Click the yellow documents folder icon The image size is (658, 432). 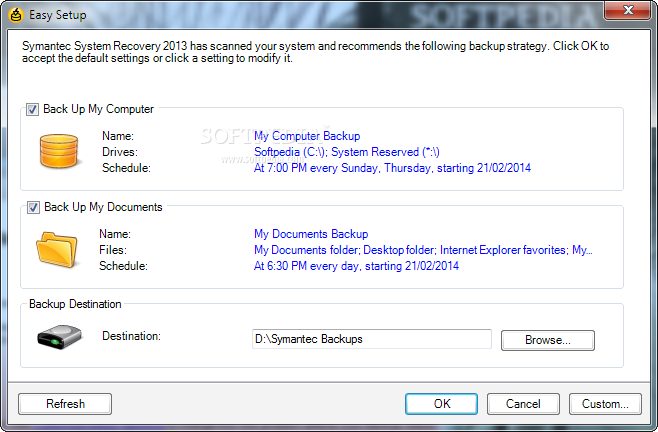tap(57, 249)
